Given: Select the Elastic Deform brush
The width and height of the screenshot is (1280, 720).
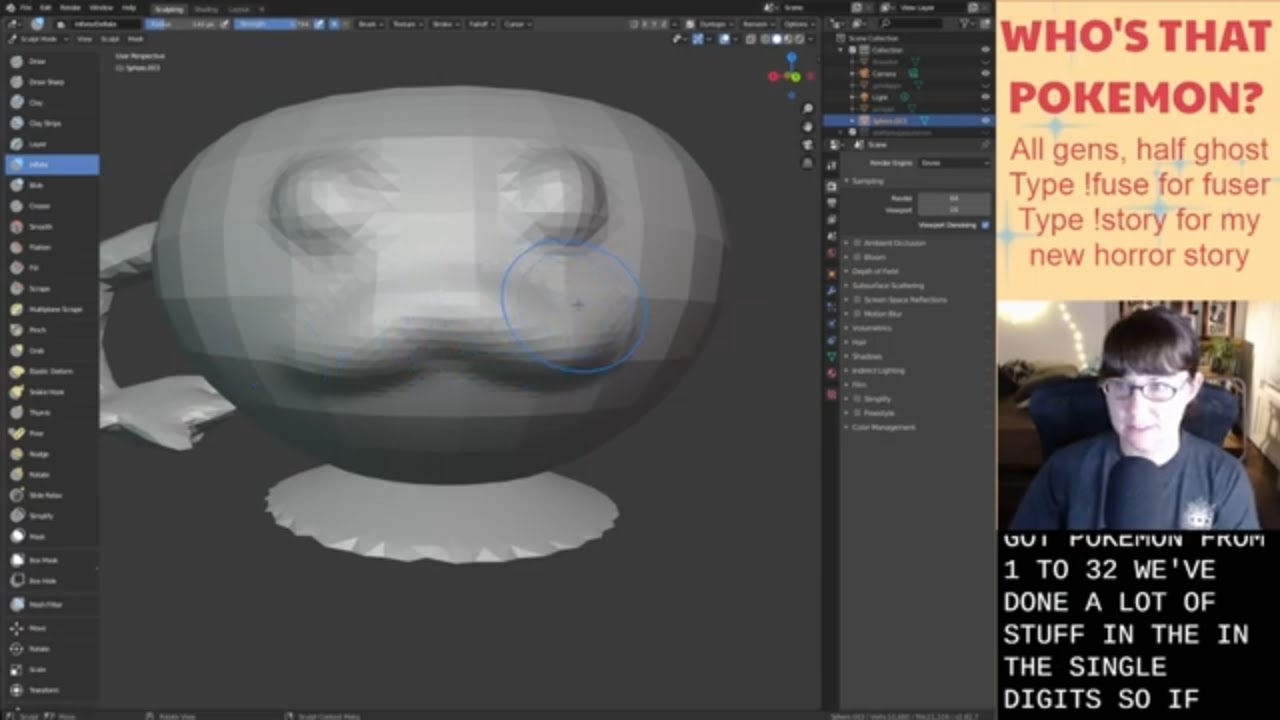Looking at the screenshot, I should (x=50, y=371).
